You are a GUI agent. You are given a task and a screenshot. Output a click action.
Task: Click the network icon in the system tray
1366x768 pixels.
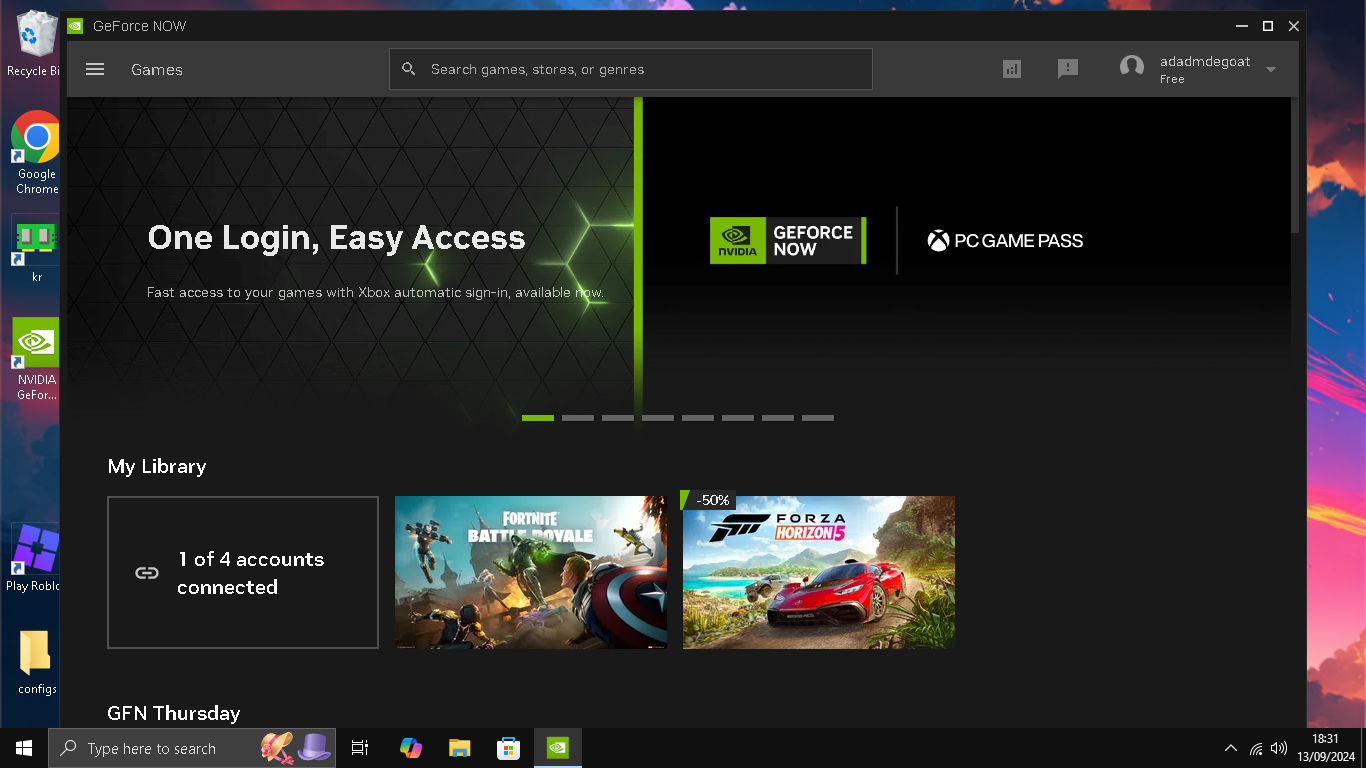(1256, 749)
